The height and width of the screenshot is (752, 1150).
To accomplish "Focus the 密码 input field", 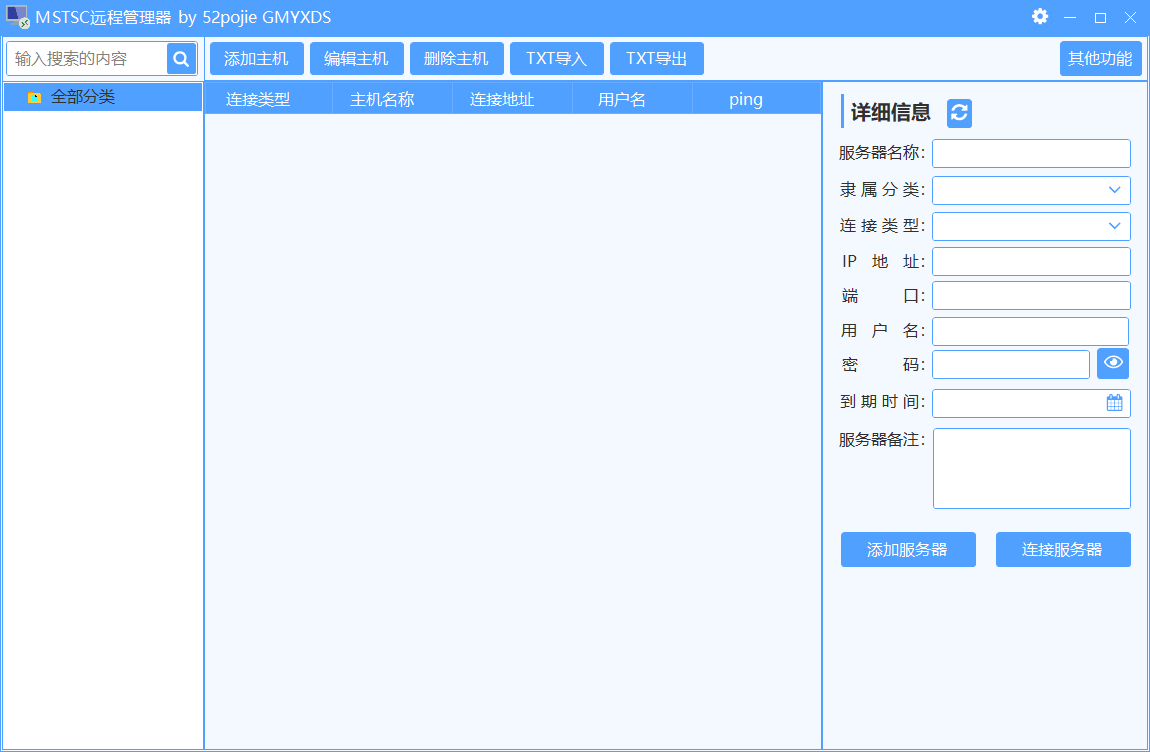I will pos(1011,365).
